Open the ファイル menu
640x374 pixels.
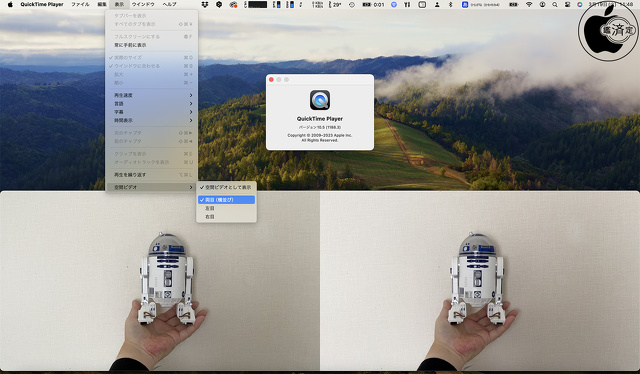(80, 4)
